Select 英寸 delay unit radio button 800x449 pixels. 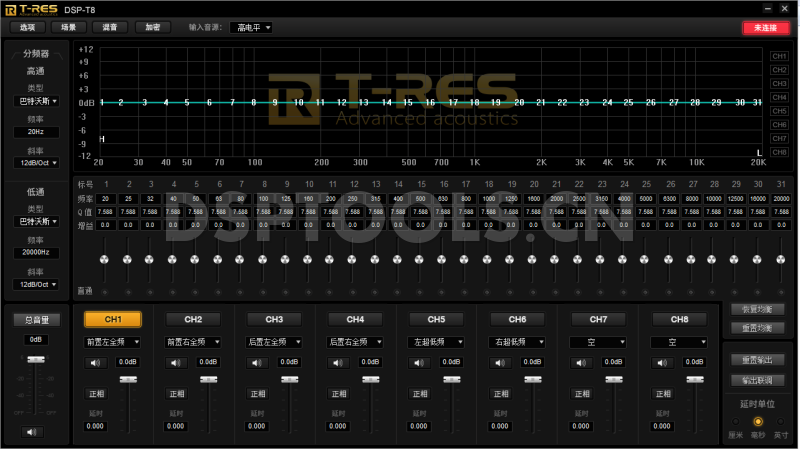(x=781, y=421)
